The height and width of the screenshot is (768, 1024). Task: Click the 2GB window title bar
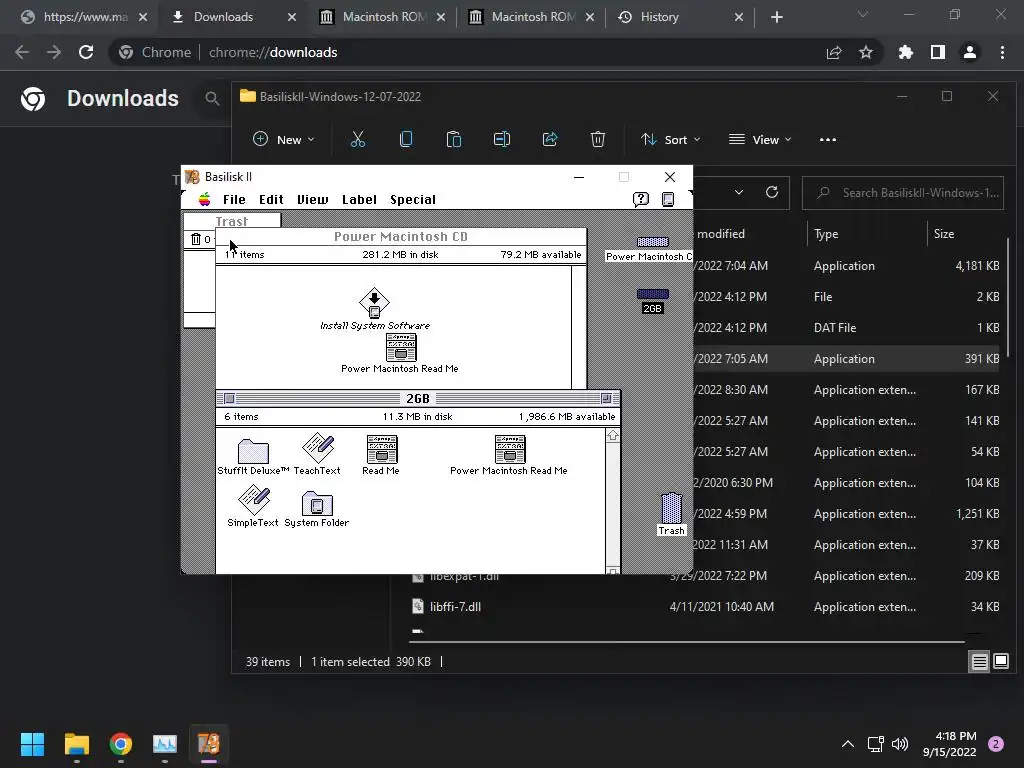(x=418, y=398)
